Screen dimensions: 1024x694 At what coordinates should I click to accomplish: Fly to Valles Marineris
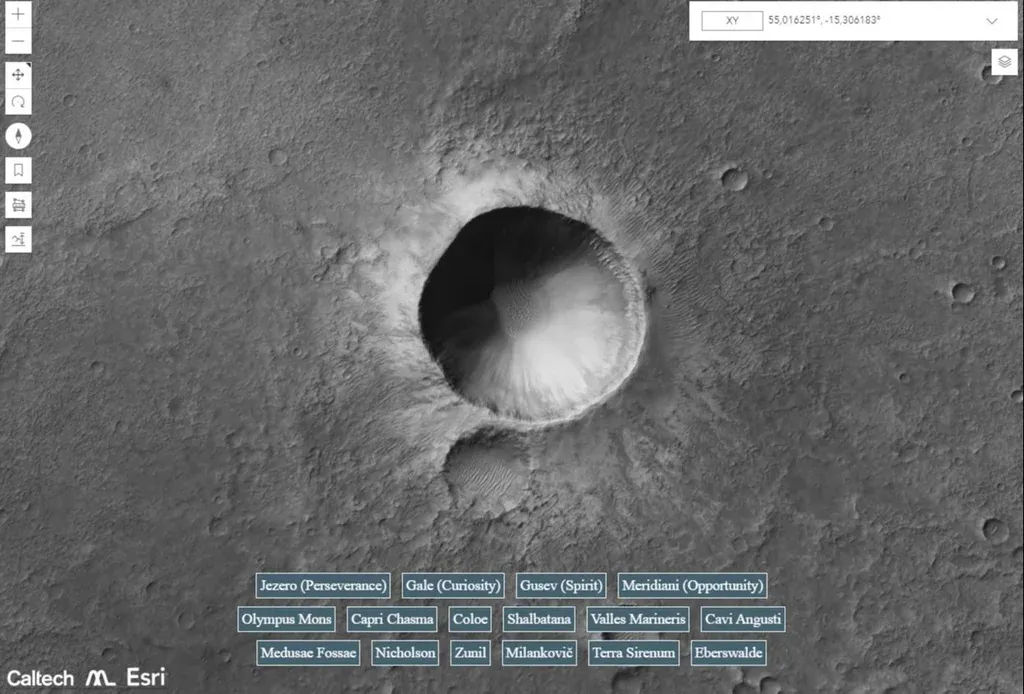[x=638, y=619]
